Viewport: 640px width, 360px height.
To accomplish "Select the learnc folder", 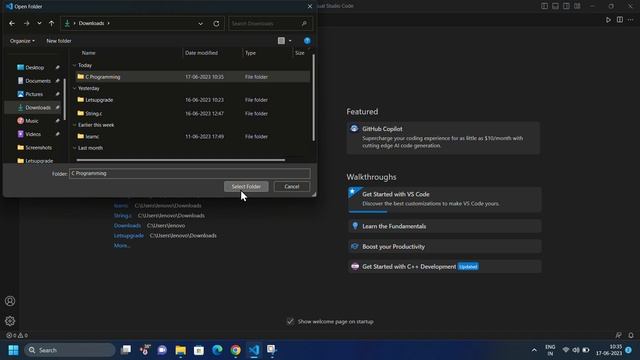I will (x=193, y=137).
